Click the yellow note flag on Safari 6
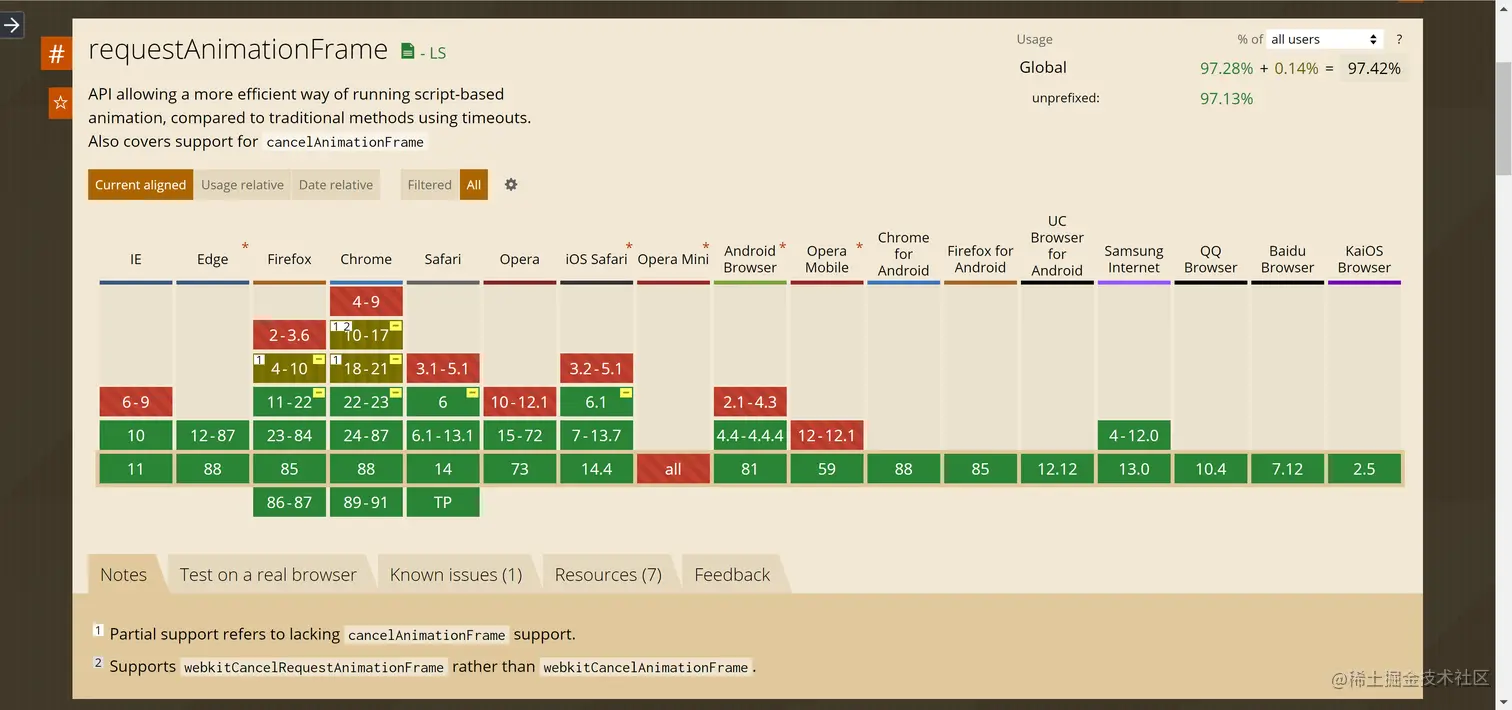The height and width of the screenshot is (710, 1512). [473, 394]
